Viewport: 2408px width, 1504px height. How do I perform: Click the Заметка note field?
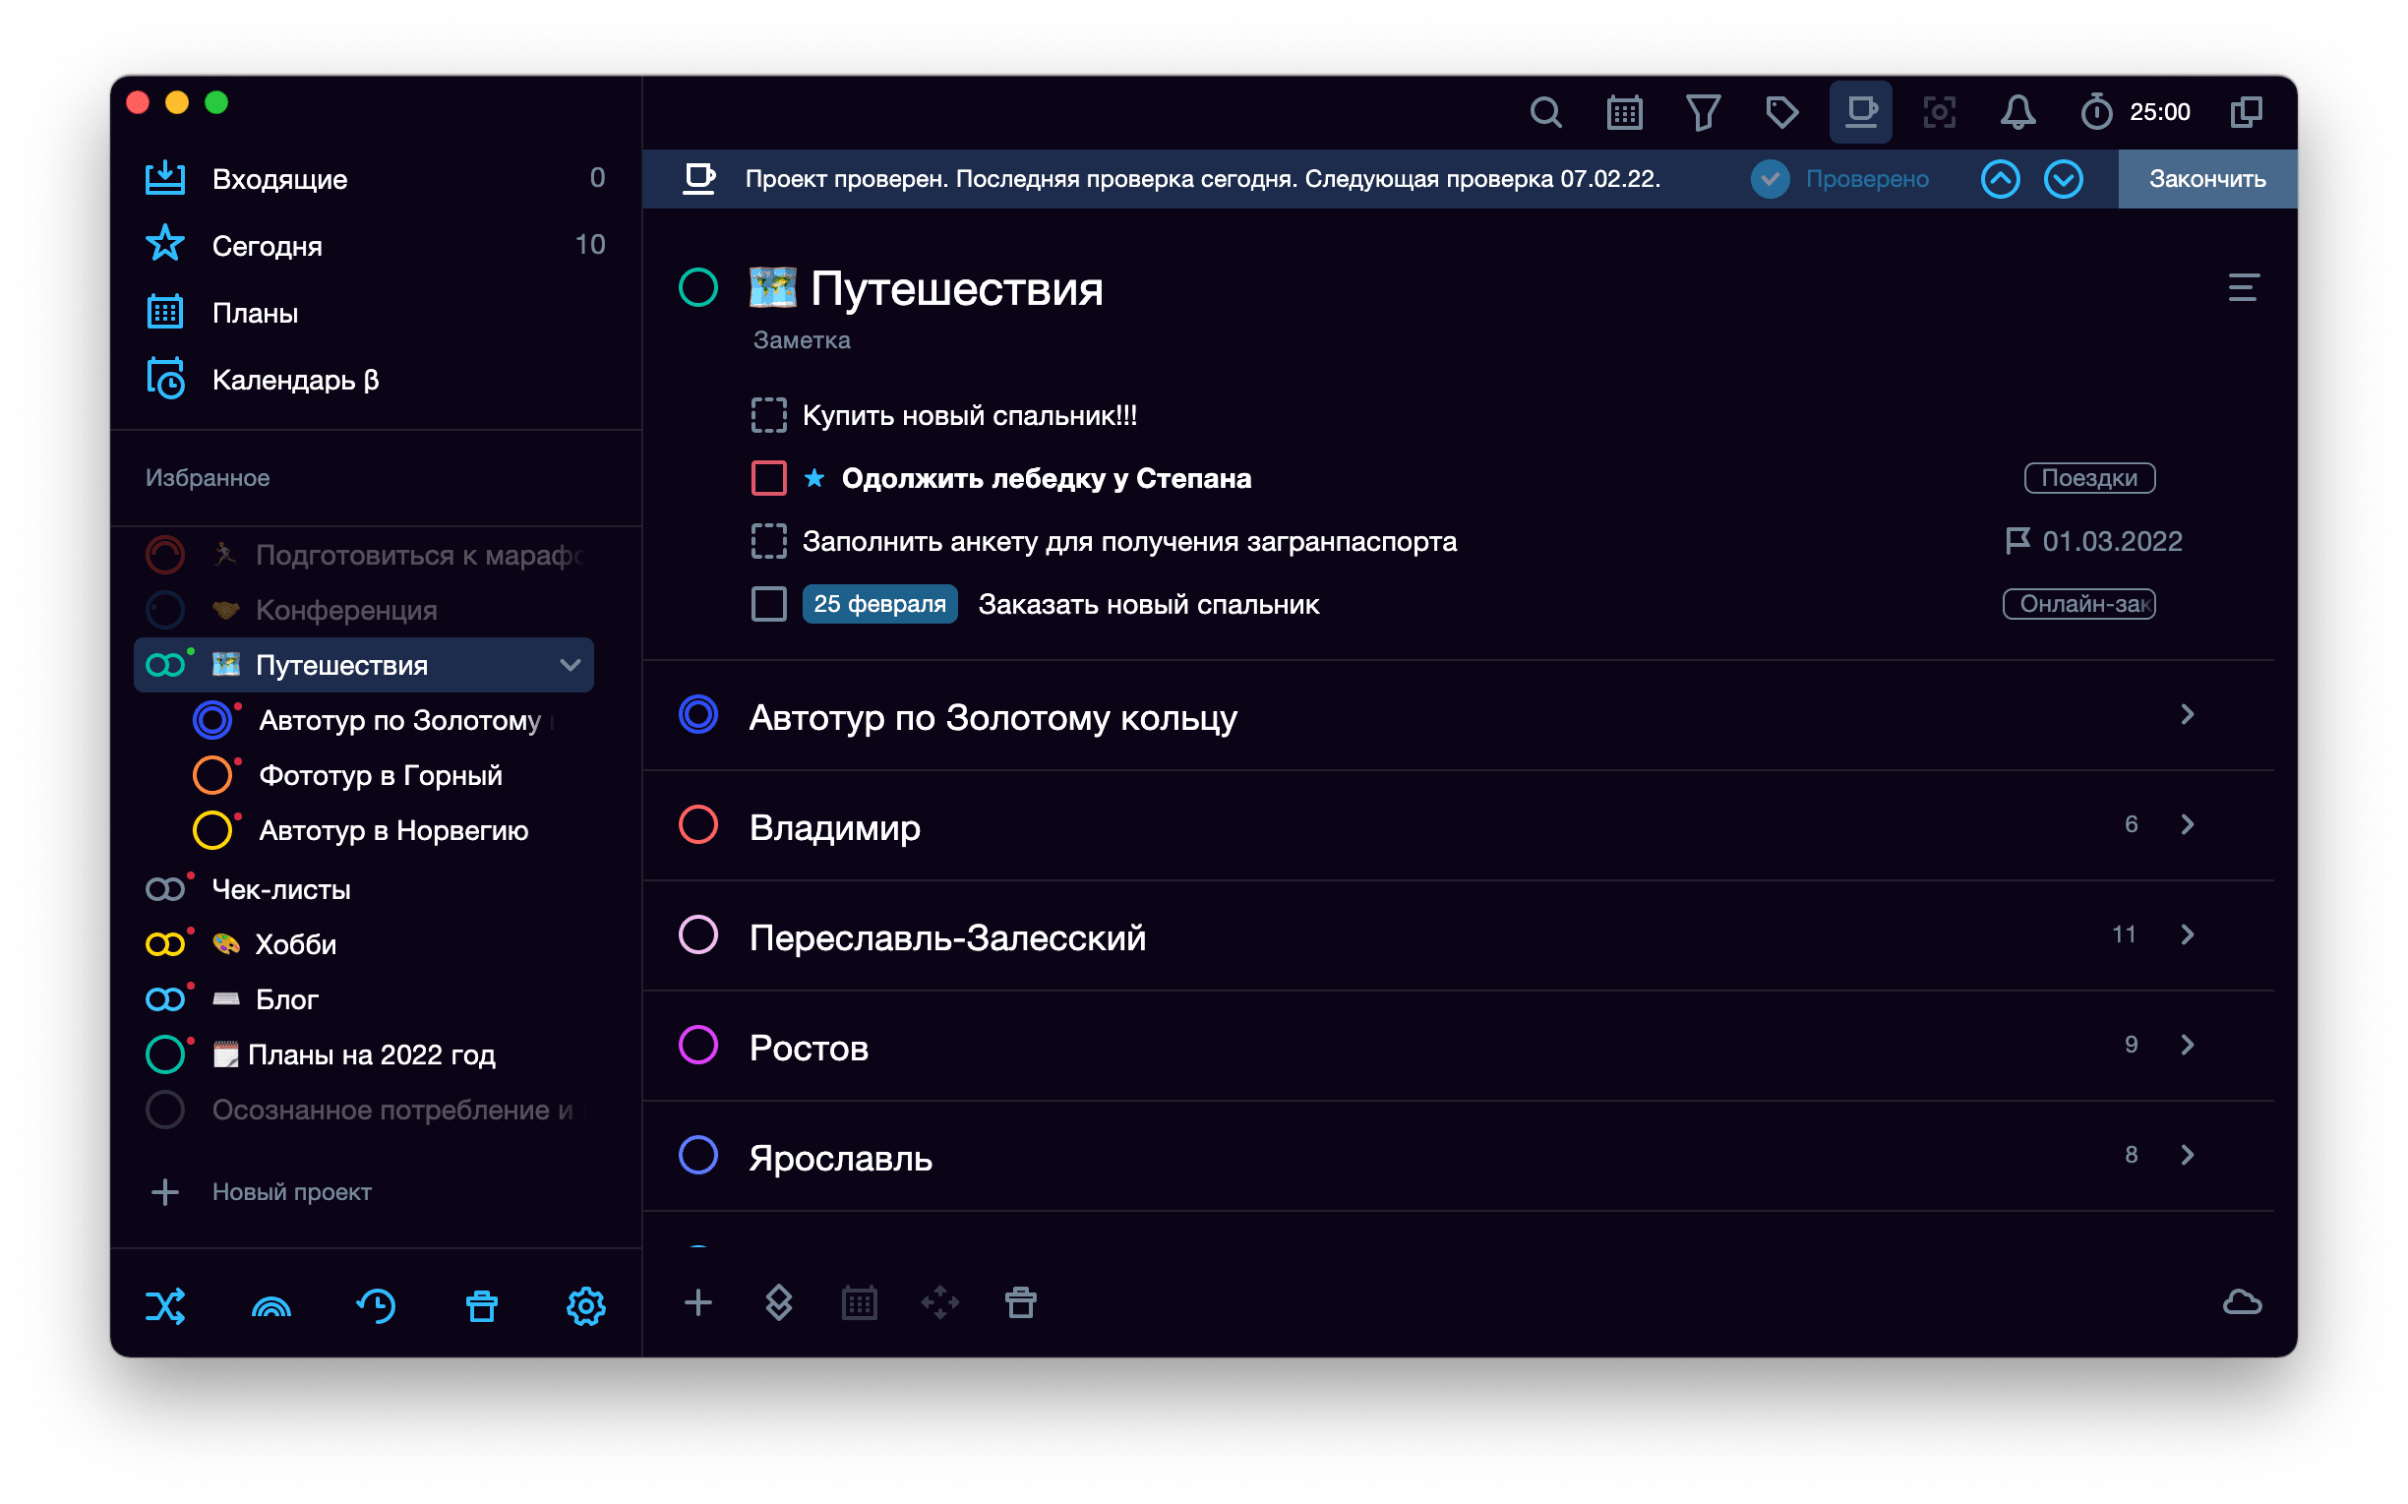(x=801, y=341)
